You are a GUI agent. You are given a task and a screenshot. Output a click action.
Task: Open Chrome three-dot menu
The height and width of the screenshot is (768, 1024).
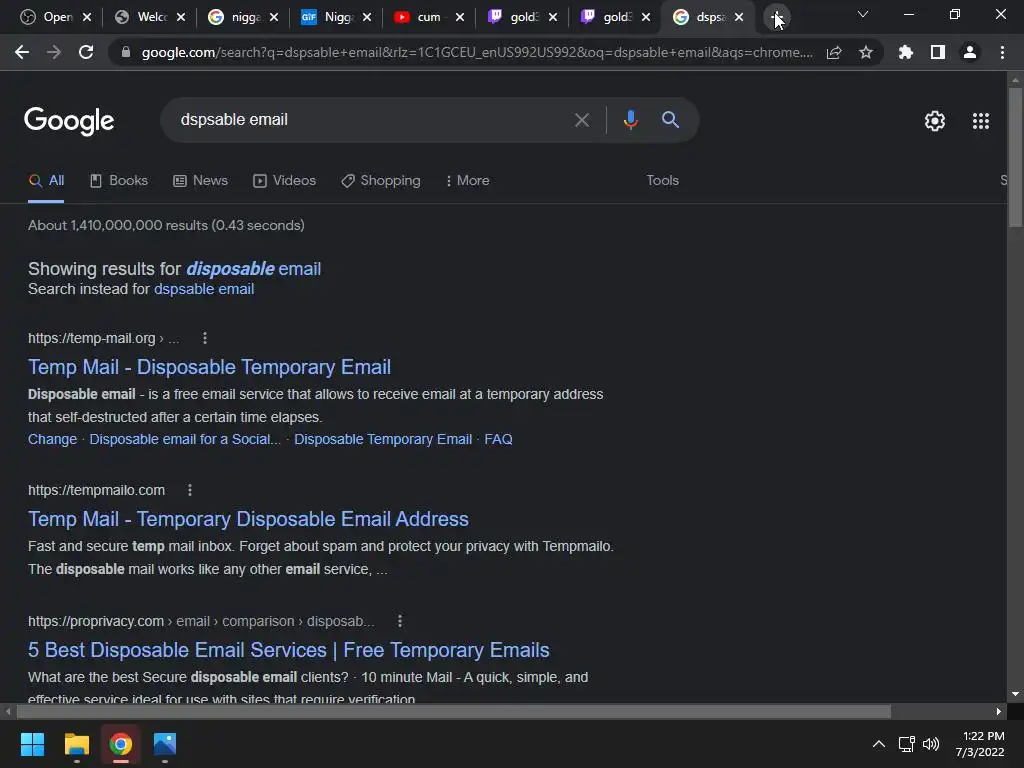1002,52
